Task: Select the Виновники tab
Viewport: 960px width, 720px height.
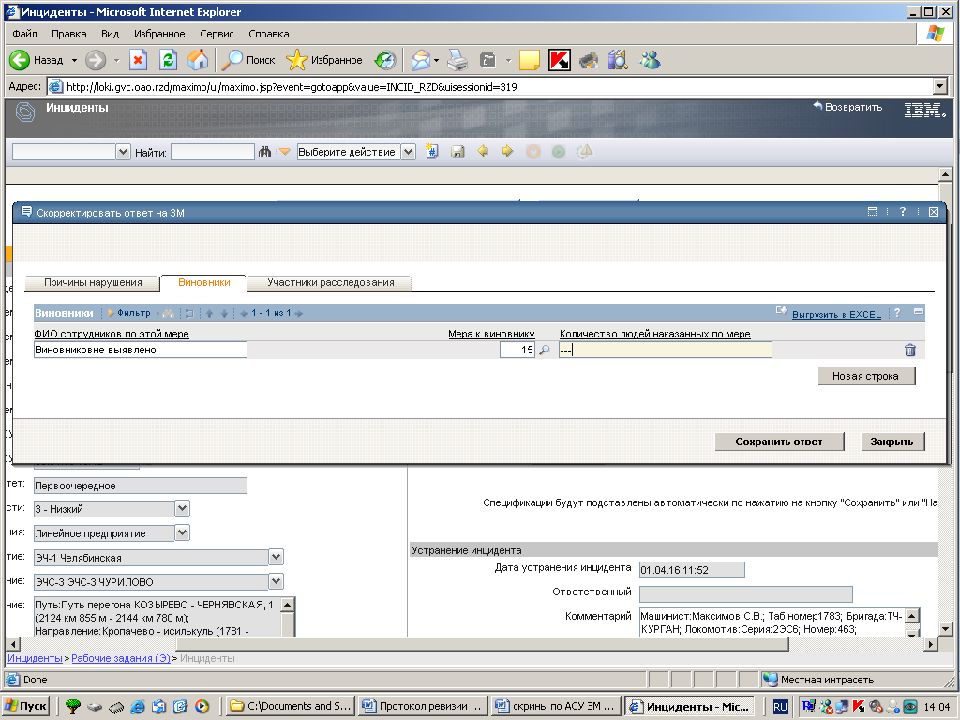Action: pos(204,282)
